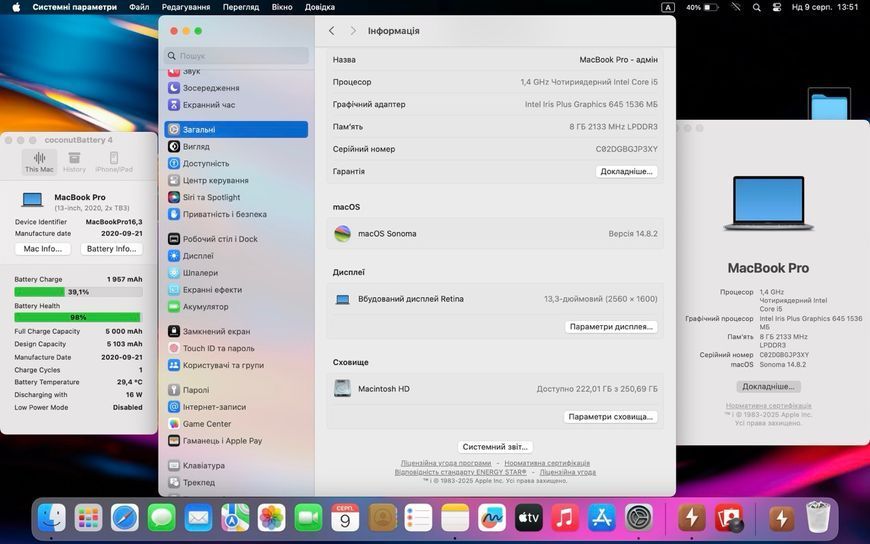Go forward with the forward arrow
Viewport: 870px width, 544px height.
pyautogui.click(x=353, y=31)
